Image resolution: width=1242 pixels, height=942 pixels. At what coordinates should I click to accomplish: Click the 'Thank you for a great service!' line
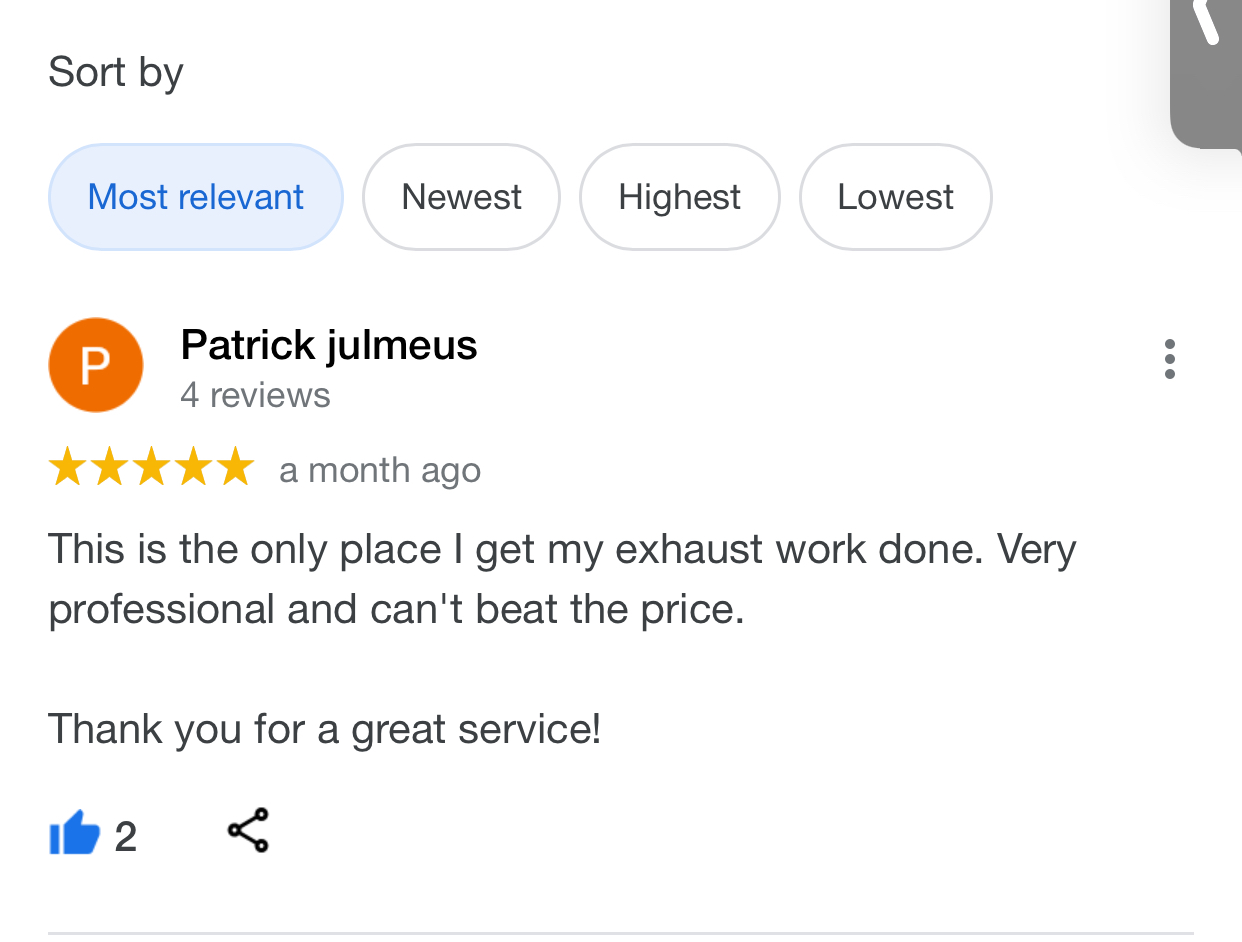tap(324, 728)
